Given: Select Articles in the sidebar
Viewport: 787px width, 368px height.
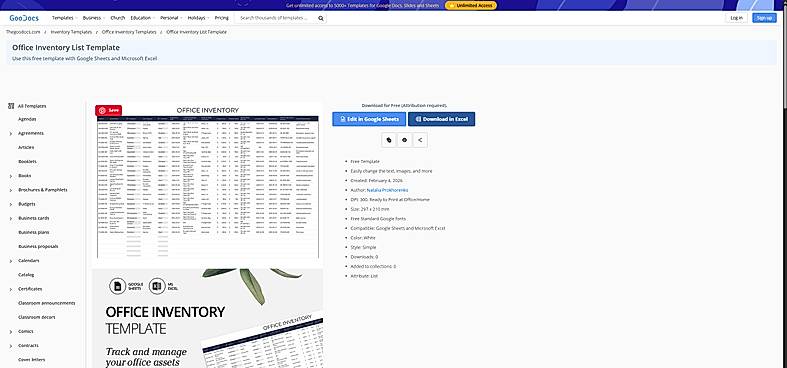Looking at the screenshot, I should coord(26,148).
